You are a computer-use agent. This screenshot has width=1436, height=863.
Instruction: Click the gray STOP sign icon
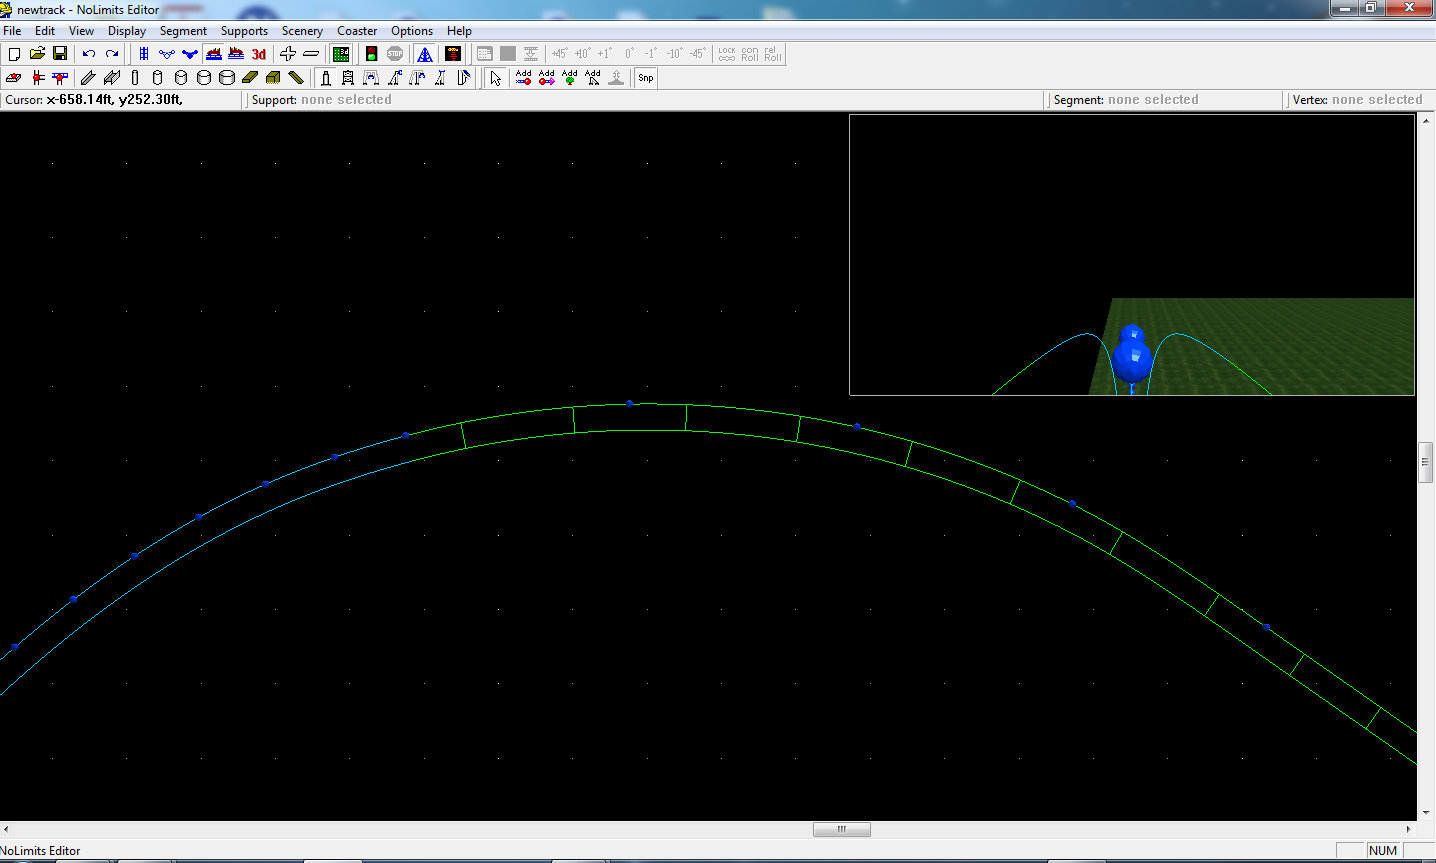pyautogui.click(x=395, y=54)
